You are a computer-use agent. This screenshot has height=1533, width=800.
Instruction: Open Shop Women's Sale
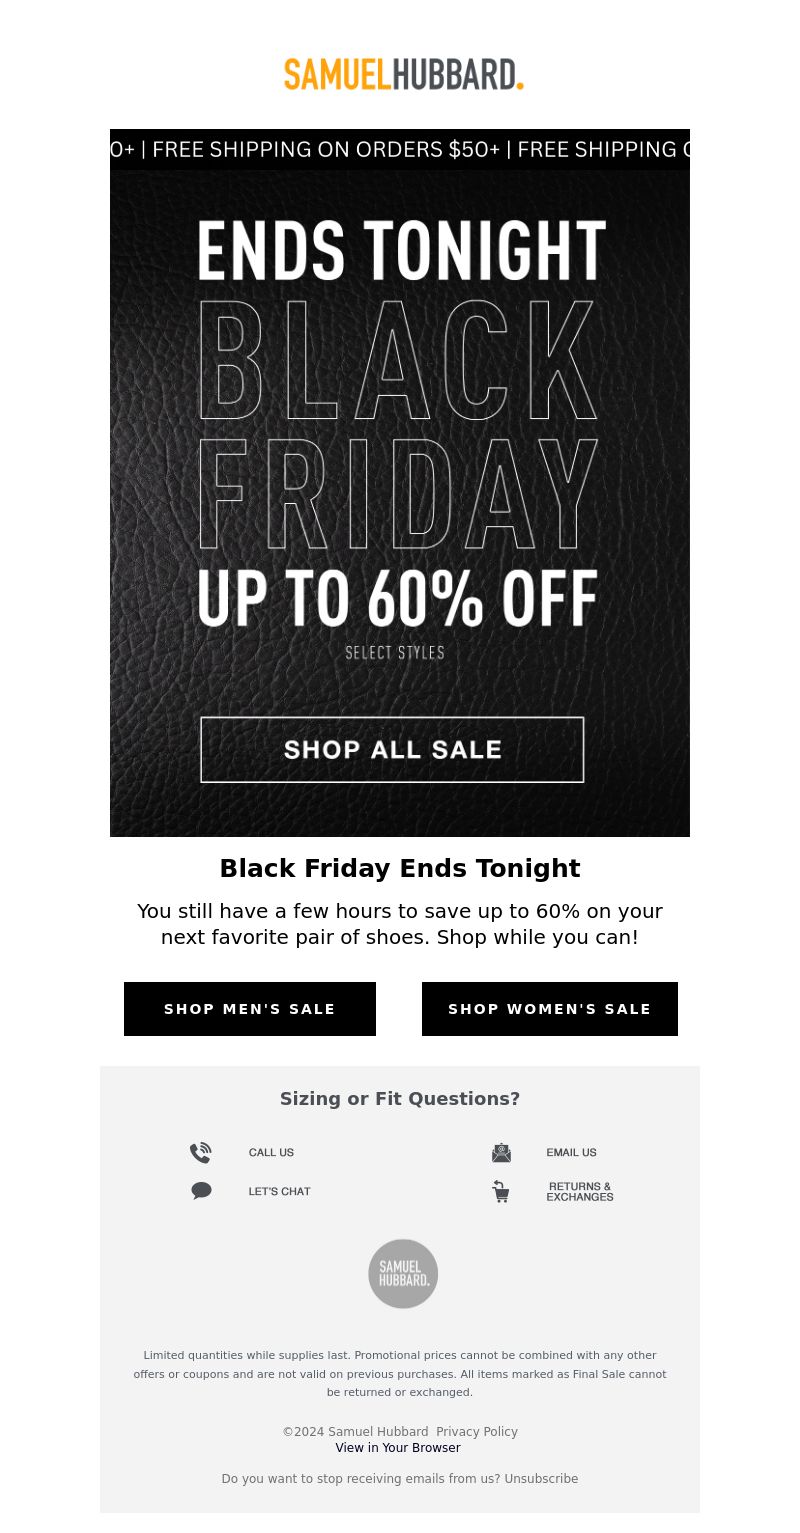(550, 1009)
